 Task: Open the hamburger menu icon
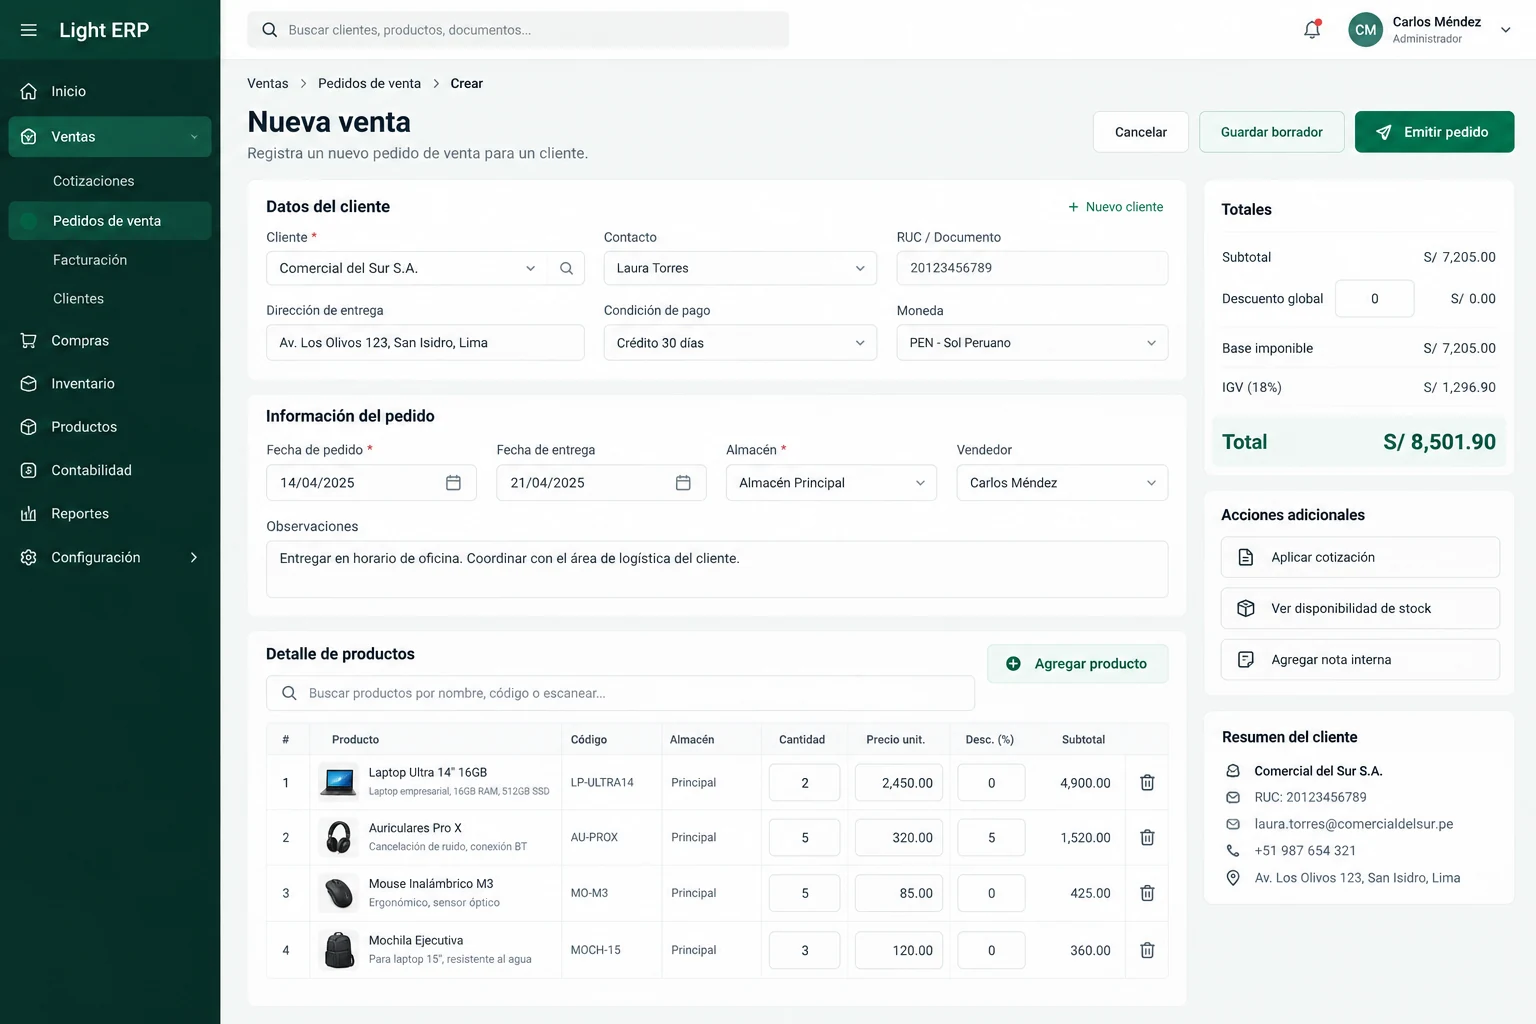click(29, 30)
